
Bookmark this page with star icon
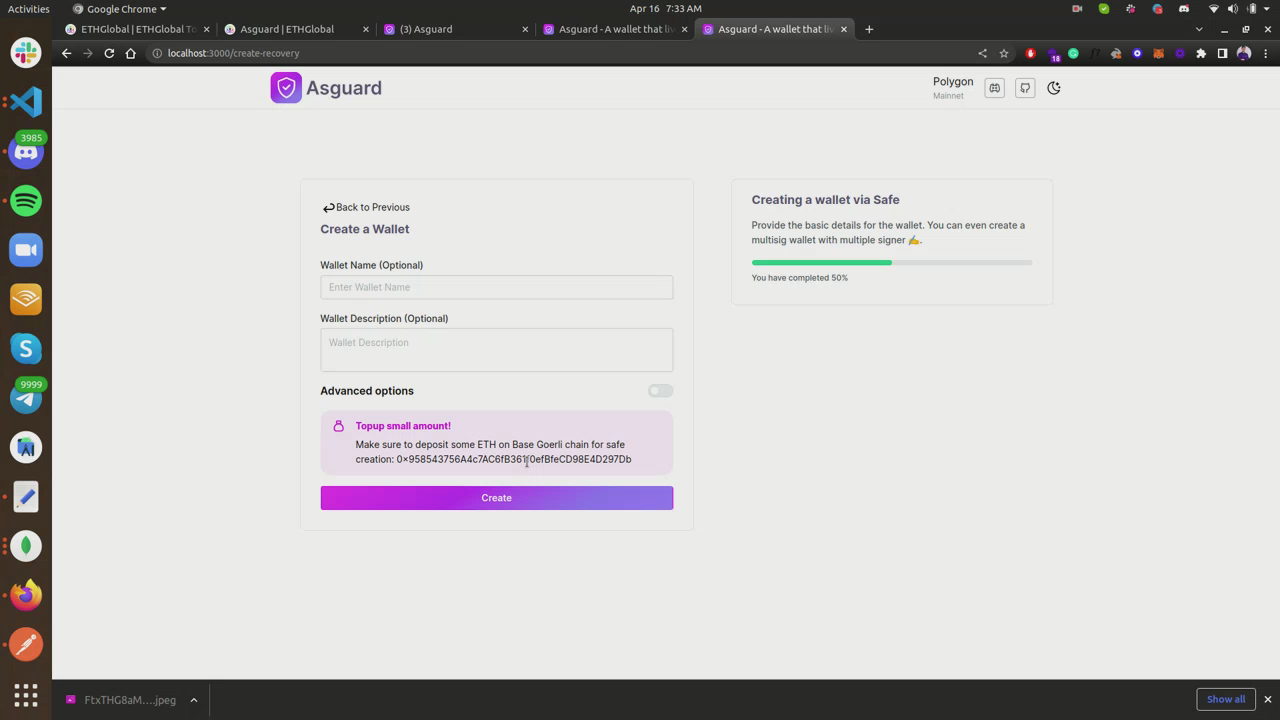coord(1004,53)
